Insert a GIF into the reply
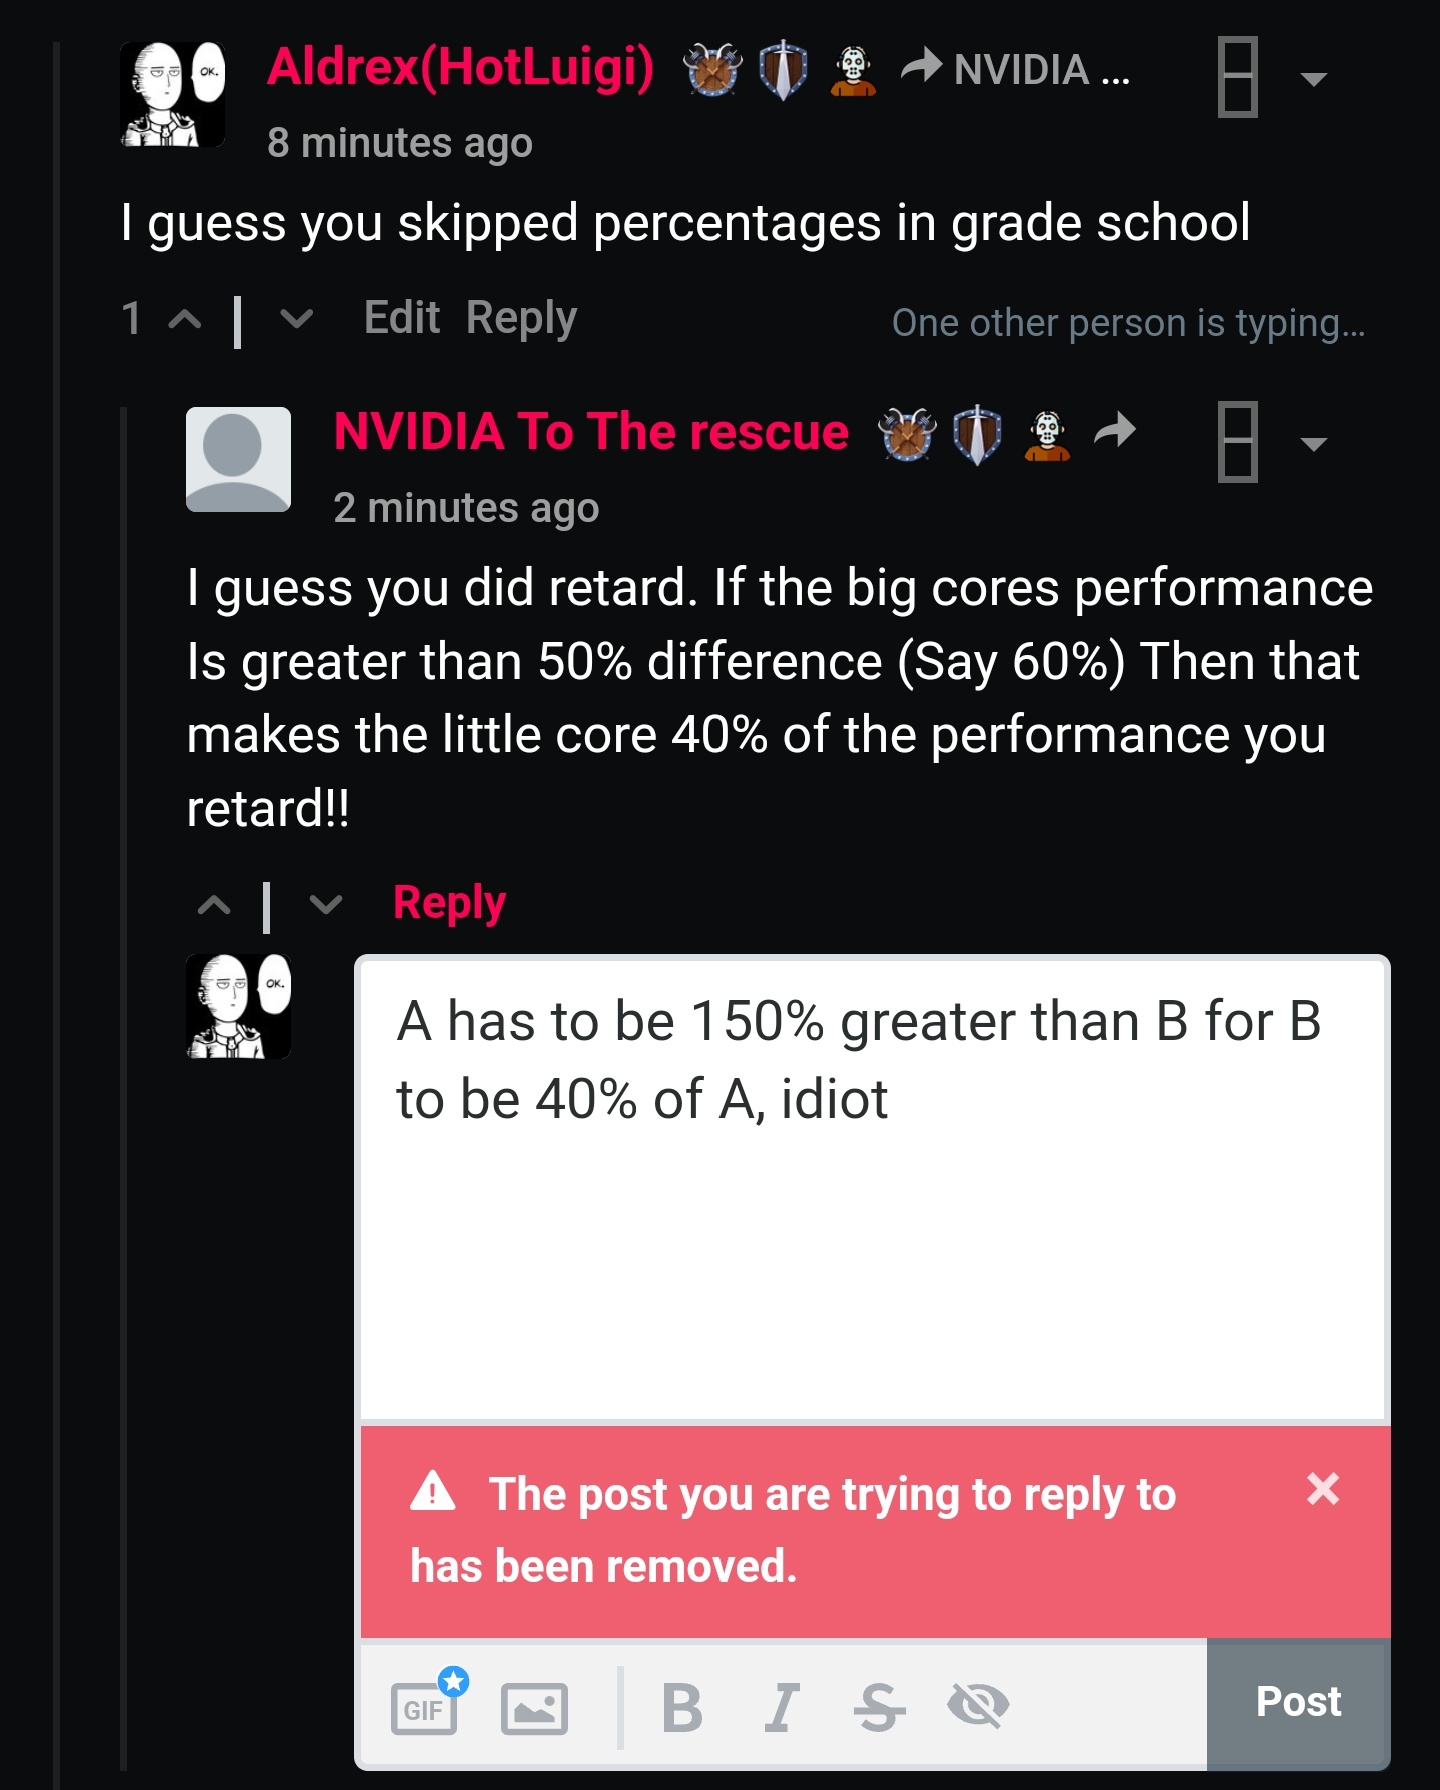The image size is (1440, 1790). (427, 1704)
